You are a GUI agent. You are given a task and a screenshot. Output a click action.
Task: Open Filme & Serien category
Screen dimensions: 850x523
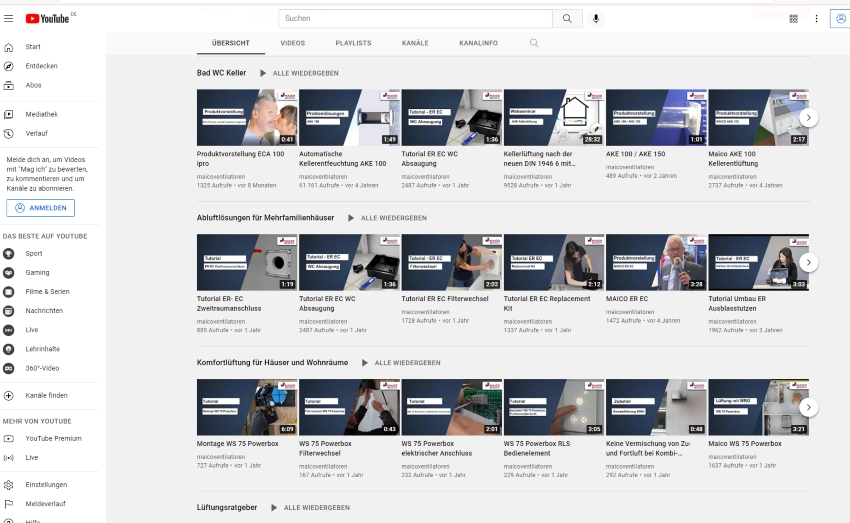pos(49,292)
